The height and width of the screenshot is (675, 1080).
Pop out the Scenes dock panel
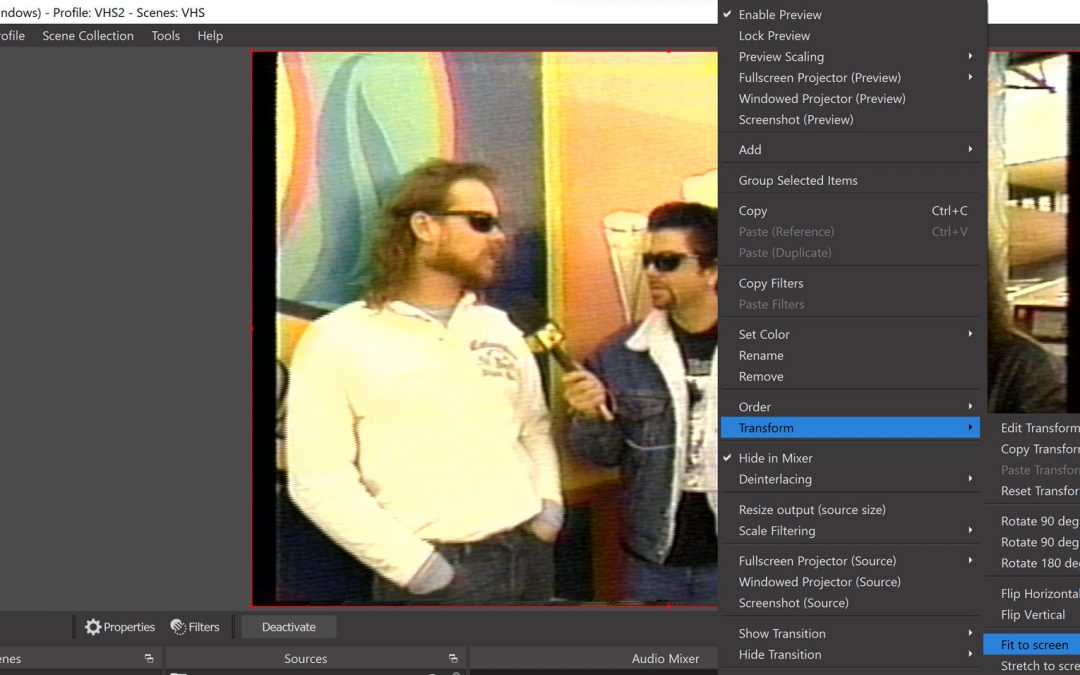[149, 658]
